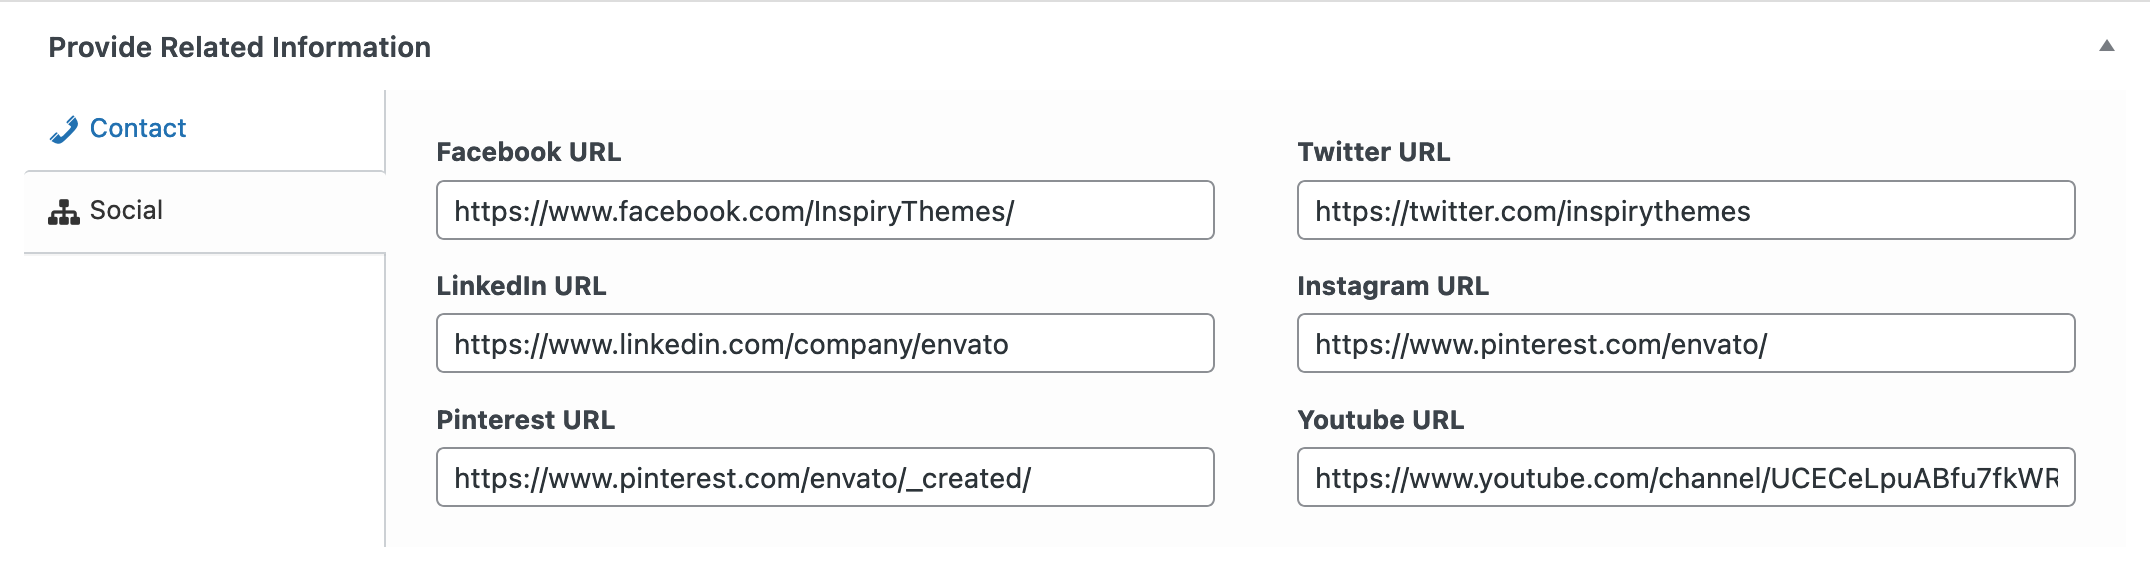Click the facebook.com/InspiryThemes address text
Image resolution: width=2150 pixels, height=566 pixels.
coord(734,211)
